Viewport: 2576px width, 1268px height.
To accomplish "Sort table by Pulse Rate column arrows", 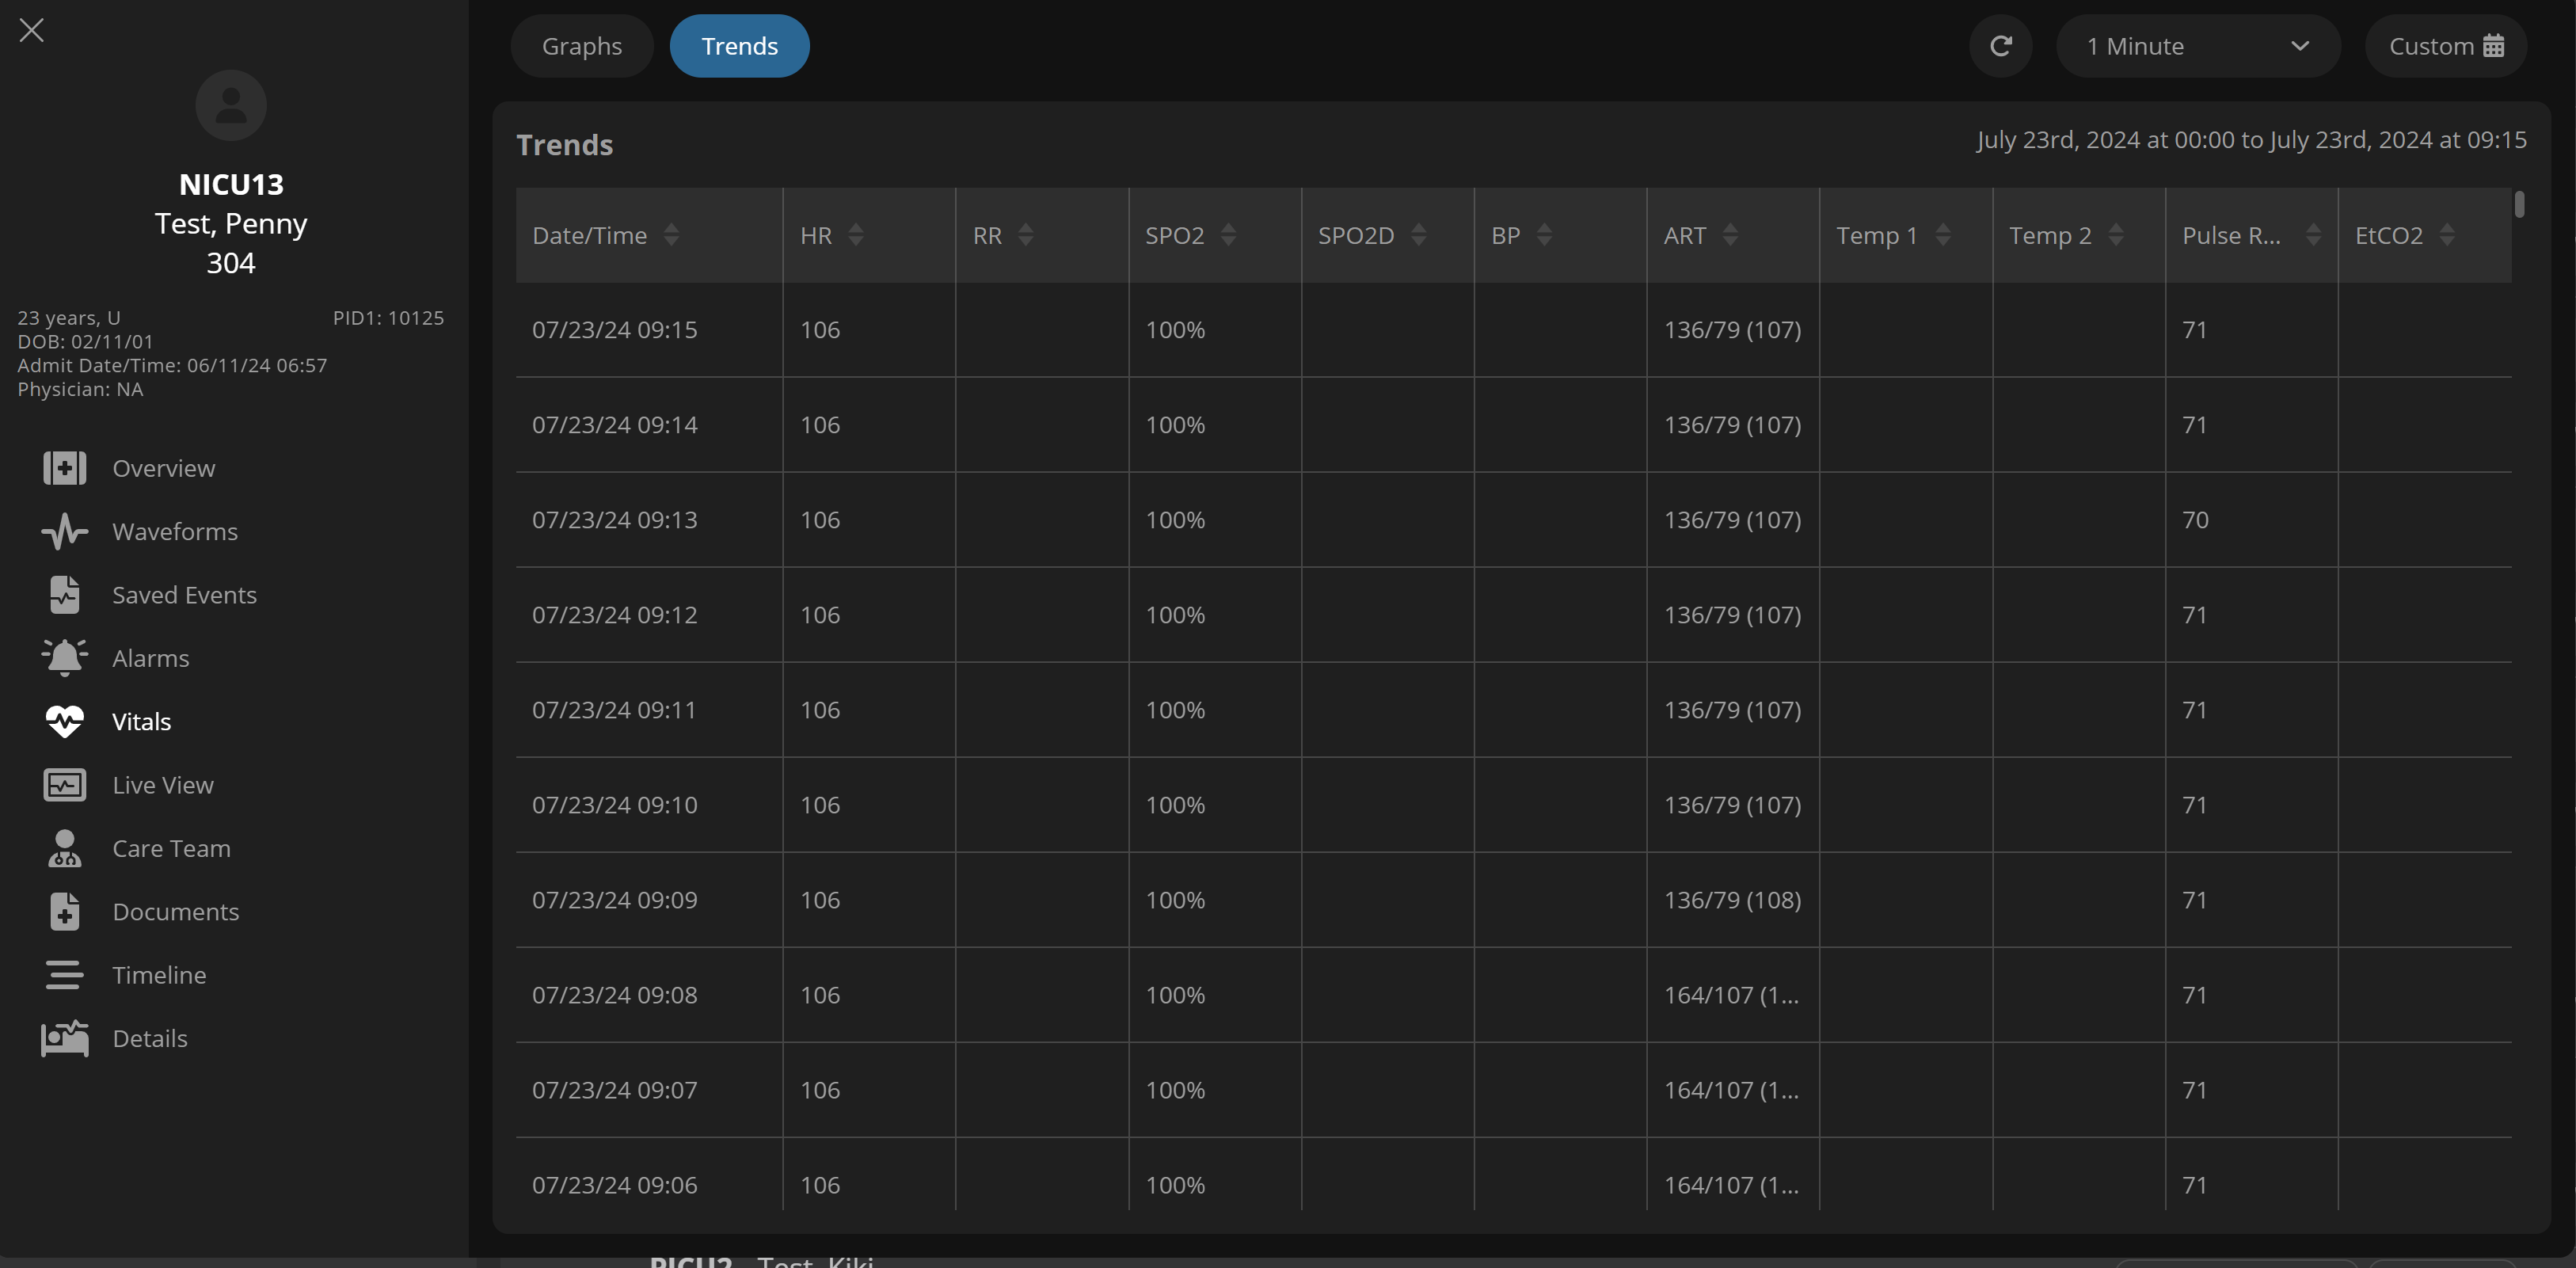I will tap(2314, 235).
